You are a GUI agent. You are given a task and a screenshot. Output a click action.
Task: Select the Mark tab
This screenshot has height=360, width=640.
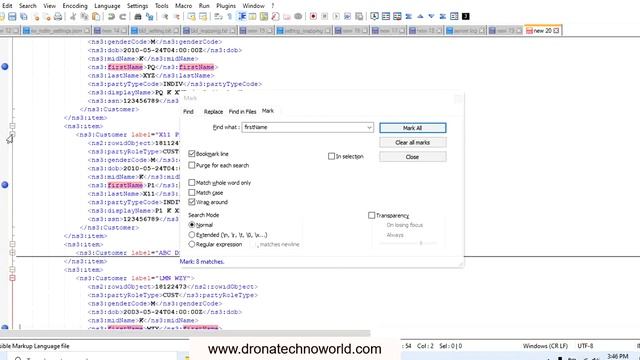point(268,111)
